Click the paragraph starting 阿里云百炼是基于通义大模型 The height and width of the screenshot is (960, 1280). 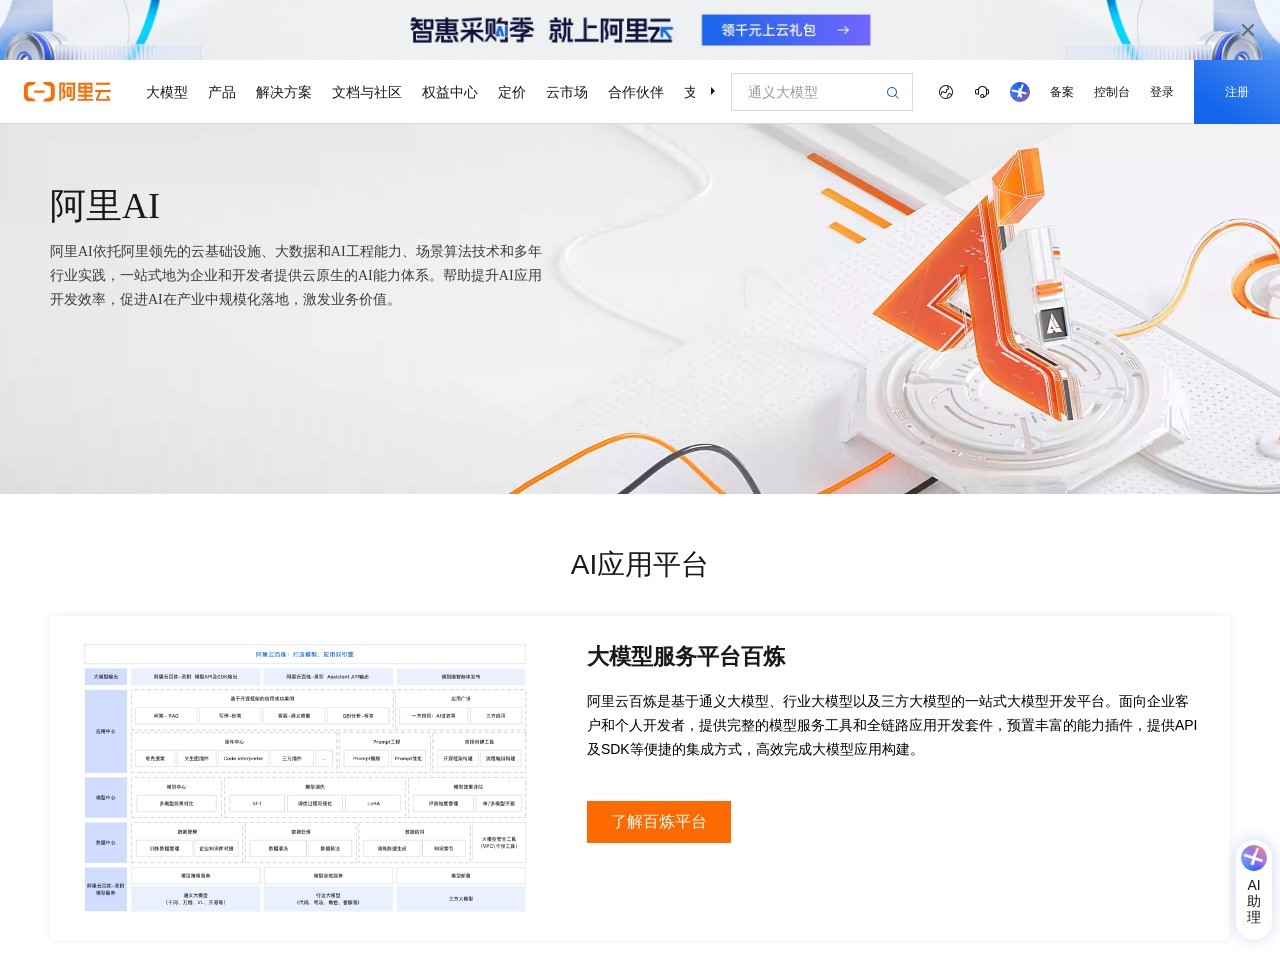click(892, 725)
